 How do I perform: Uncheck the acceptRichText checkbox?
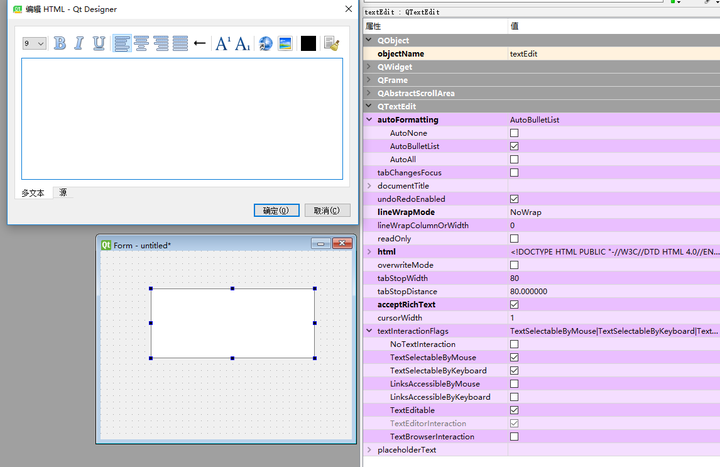(x=514, y=304)
